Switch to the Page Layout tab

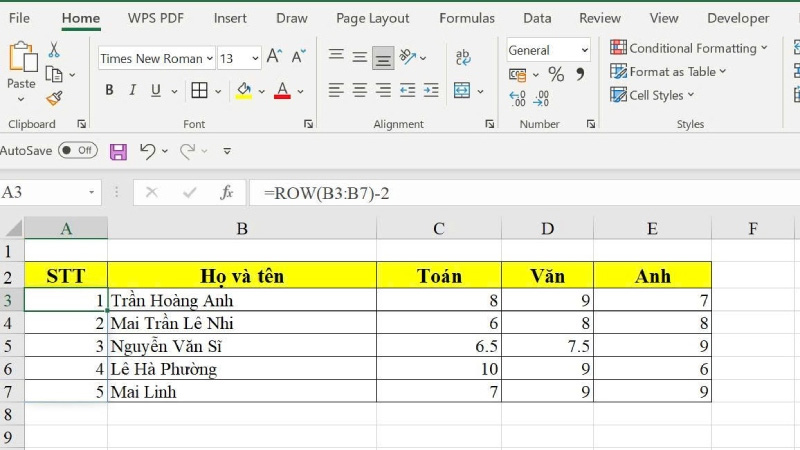(372, 18)
